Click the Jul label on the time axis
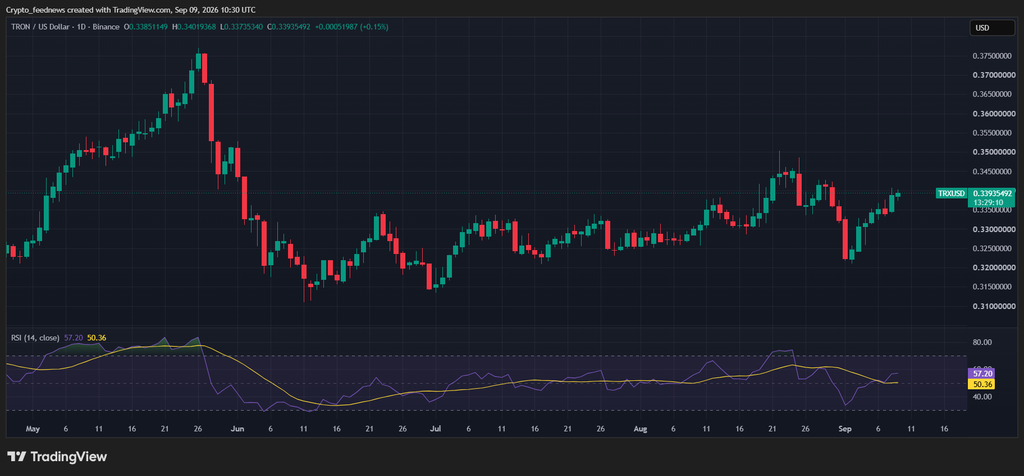This screenshot has height=476, width=1024. tap(436, 430)
